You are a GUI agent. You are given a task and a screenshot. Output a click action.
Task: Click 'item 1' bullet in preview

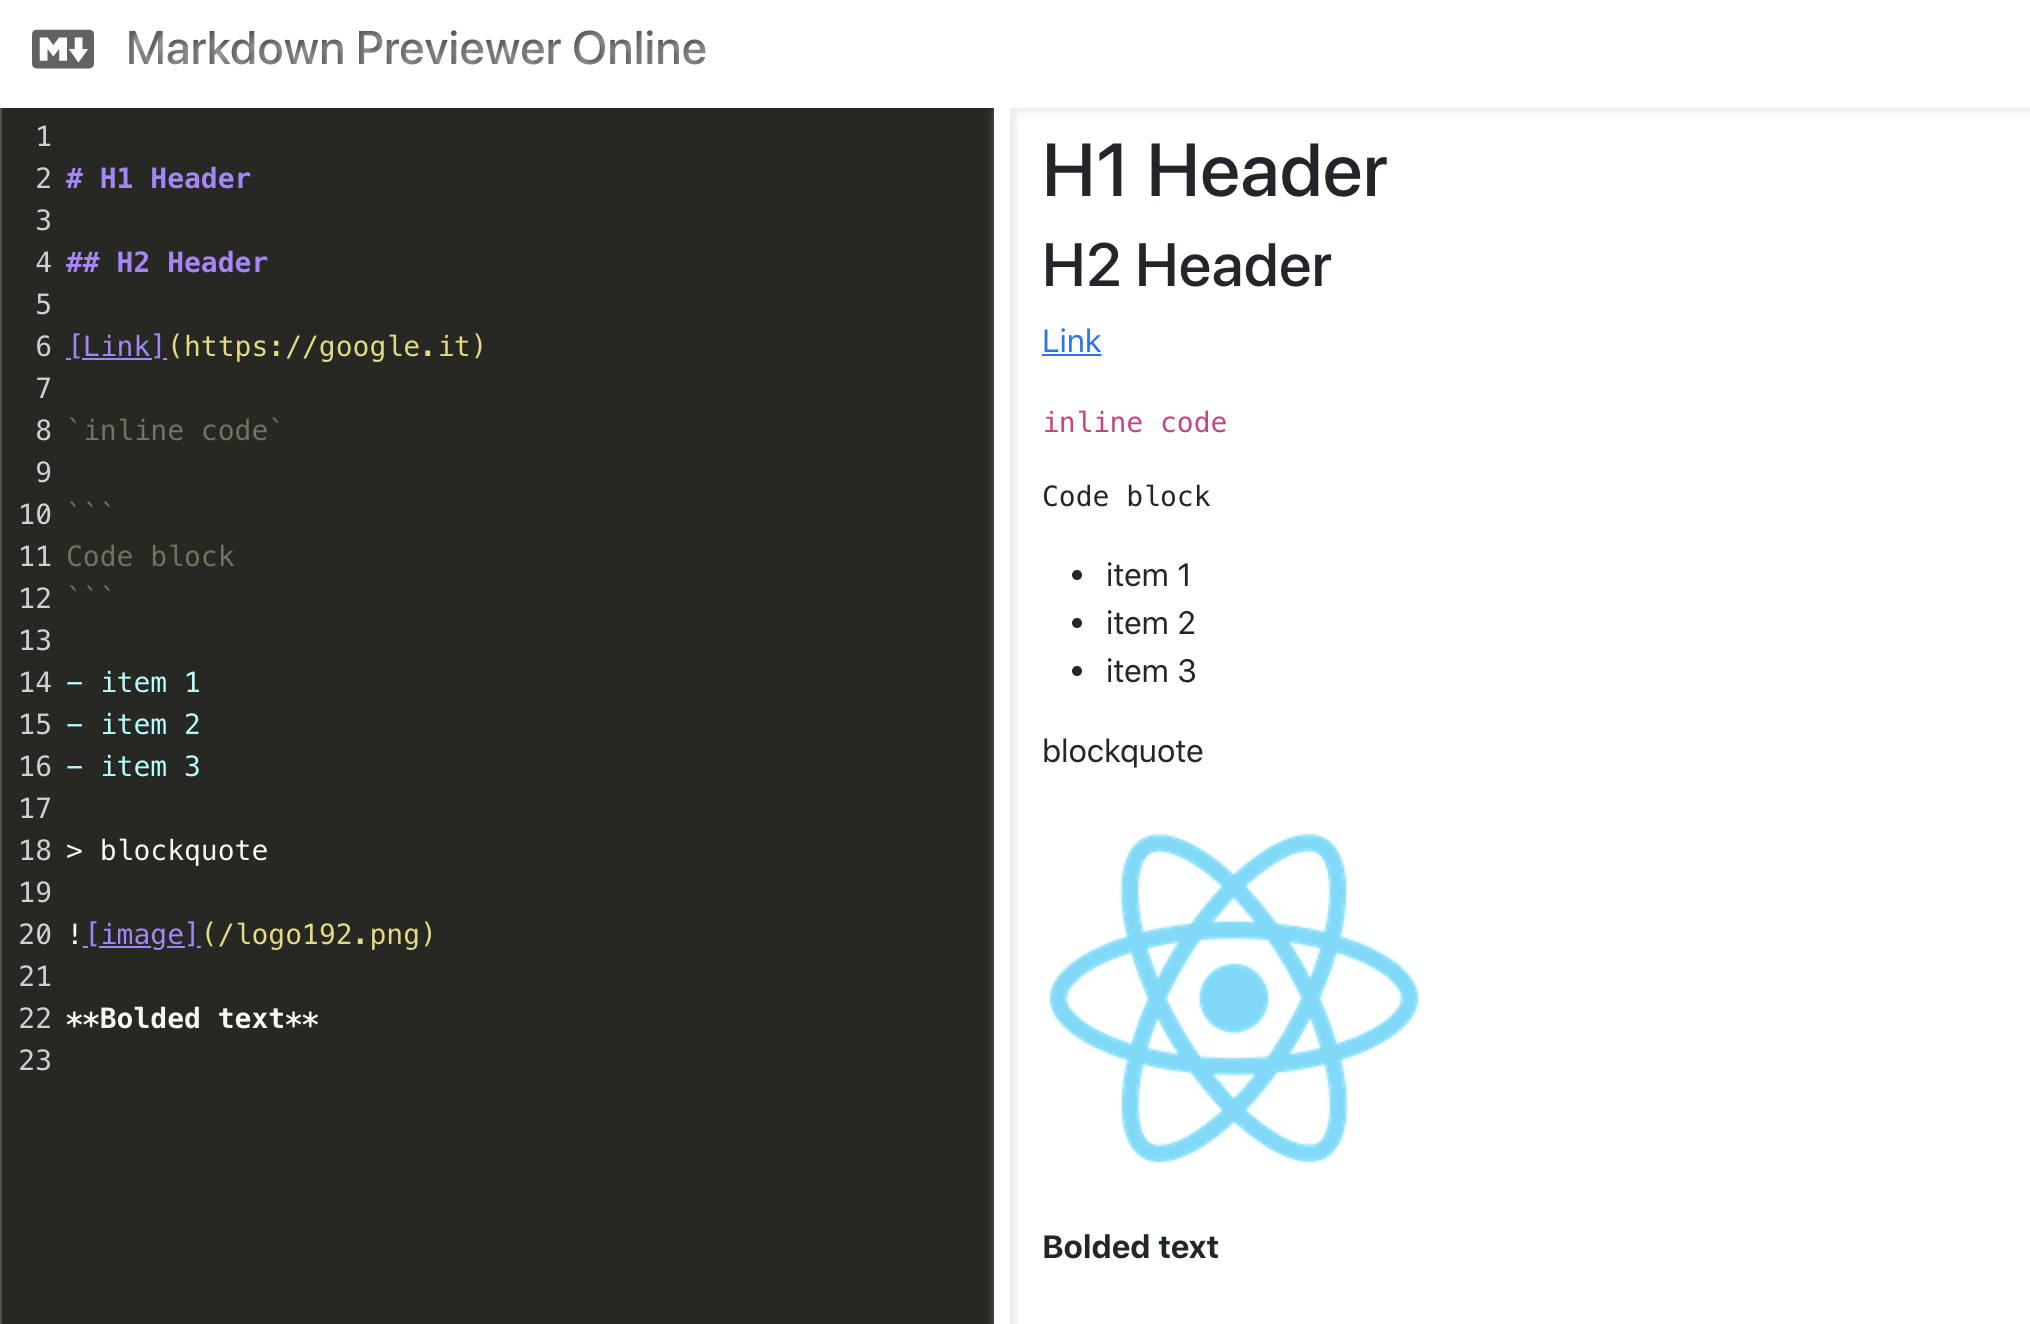coord(1148,575)
